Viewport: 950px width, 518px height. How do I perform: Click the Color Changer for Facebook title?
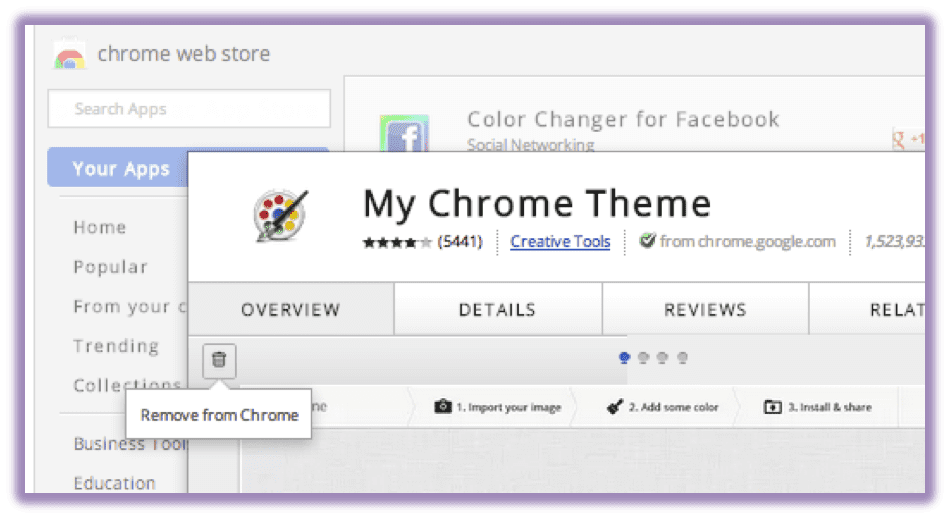[623, 119]
